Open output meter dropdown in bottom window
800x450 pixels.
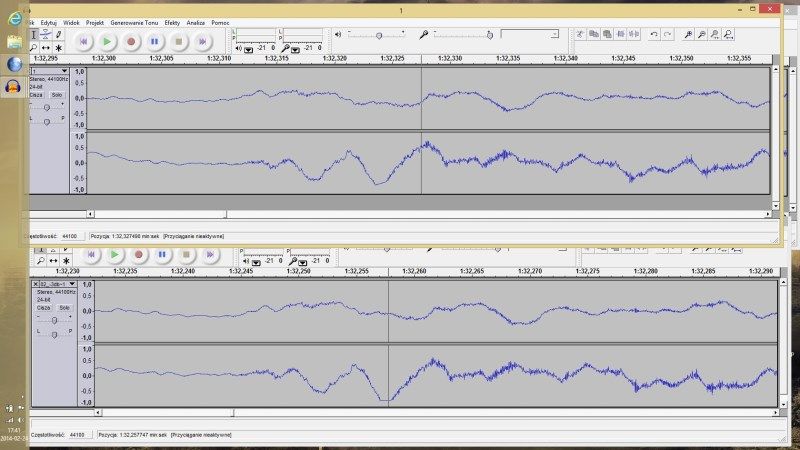point(256,263)
